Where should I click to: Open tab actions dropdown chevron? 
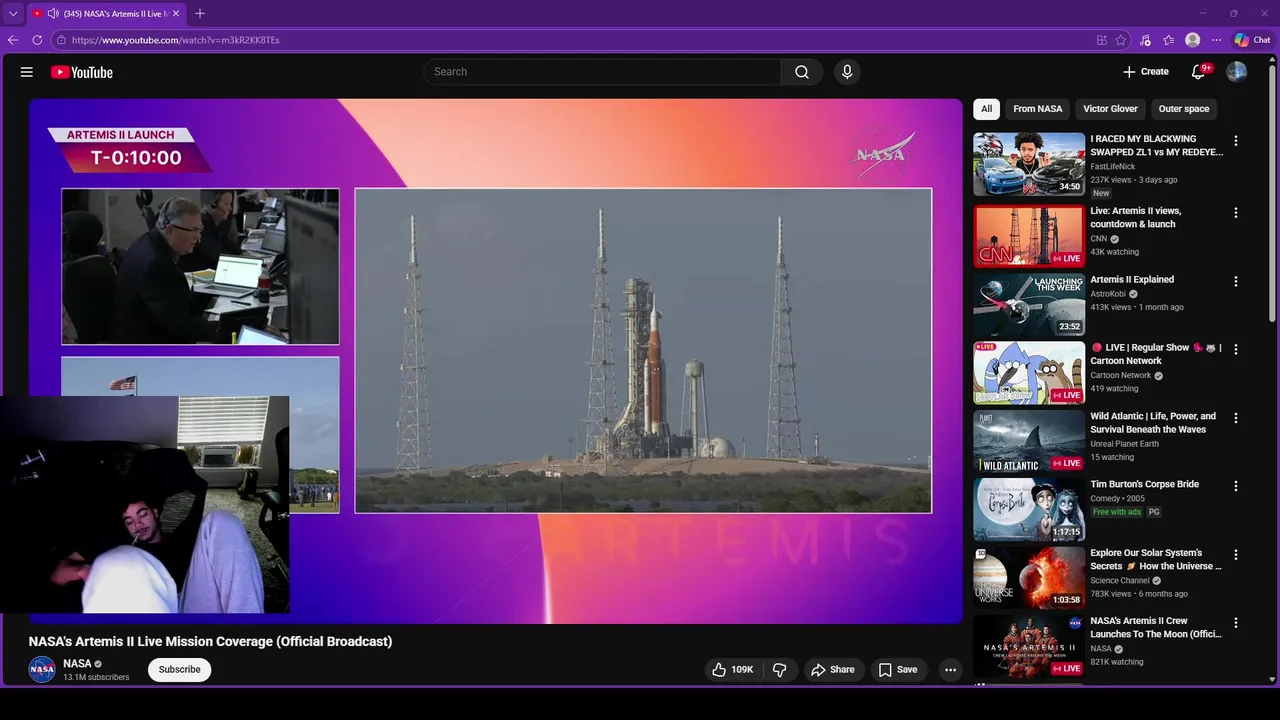click(13, 14)
